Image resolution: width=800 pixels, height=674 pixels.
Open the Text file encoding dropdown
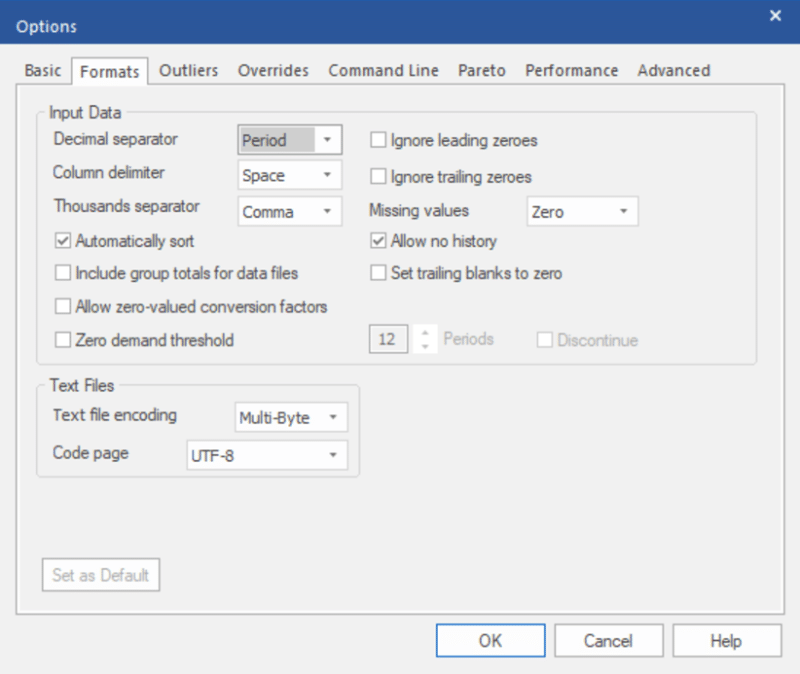291,417
